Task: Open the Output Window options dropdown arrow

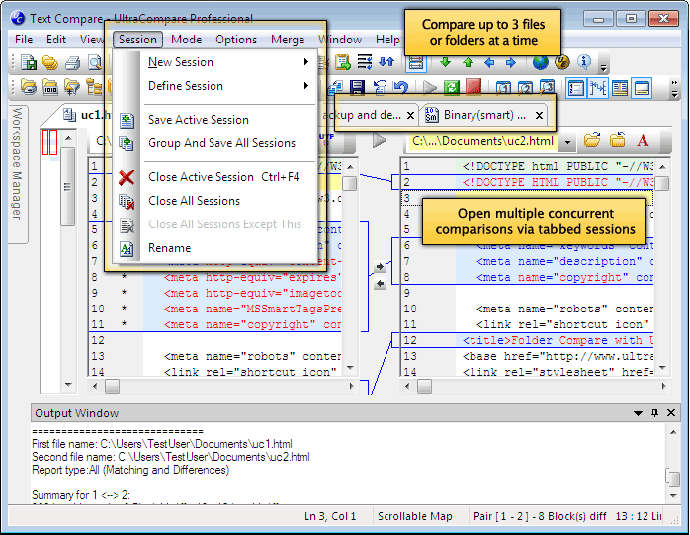Action: tap(638, 413)
